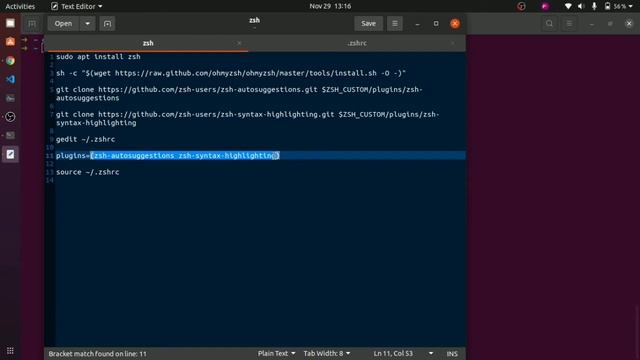Click the Save button
Image resolution: width=640 pixels, height=360 pixels.
click(368, 24)
